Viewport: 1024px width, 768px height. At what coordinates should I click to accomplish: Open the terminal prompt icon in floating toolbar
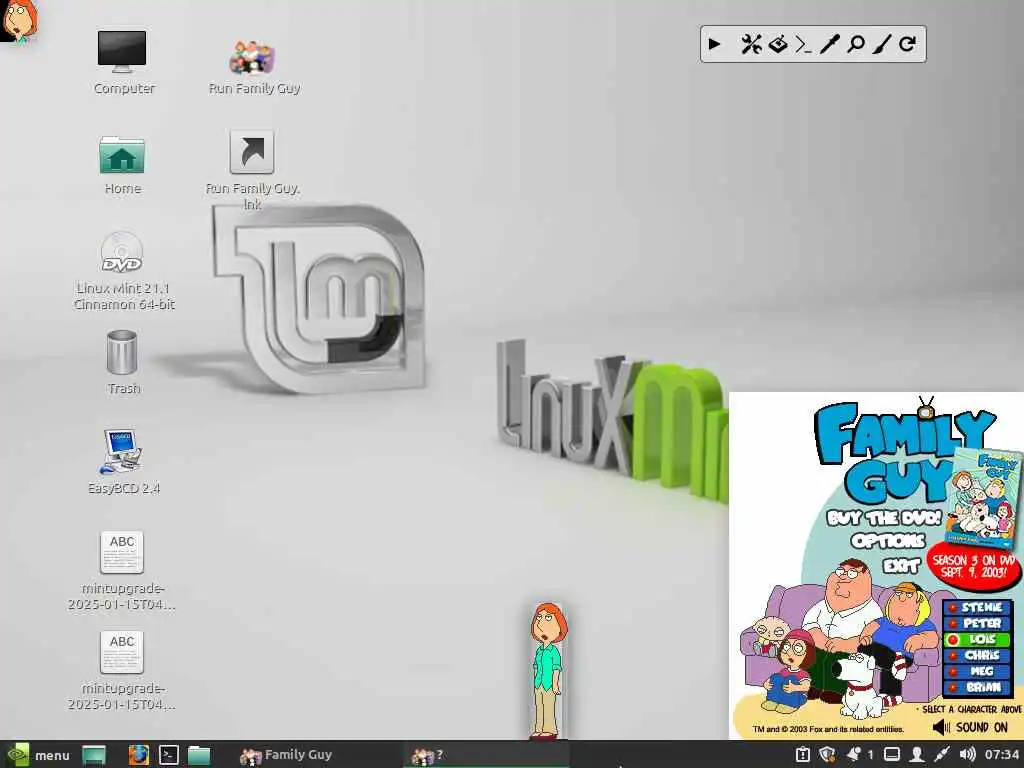(803, 44)
